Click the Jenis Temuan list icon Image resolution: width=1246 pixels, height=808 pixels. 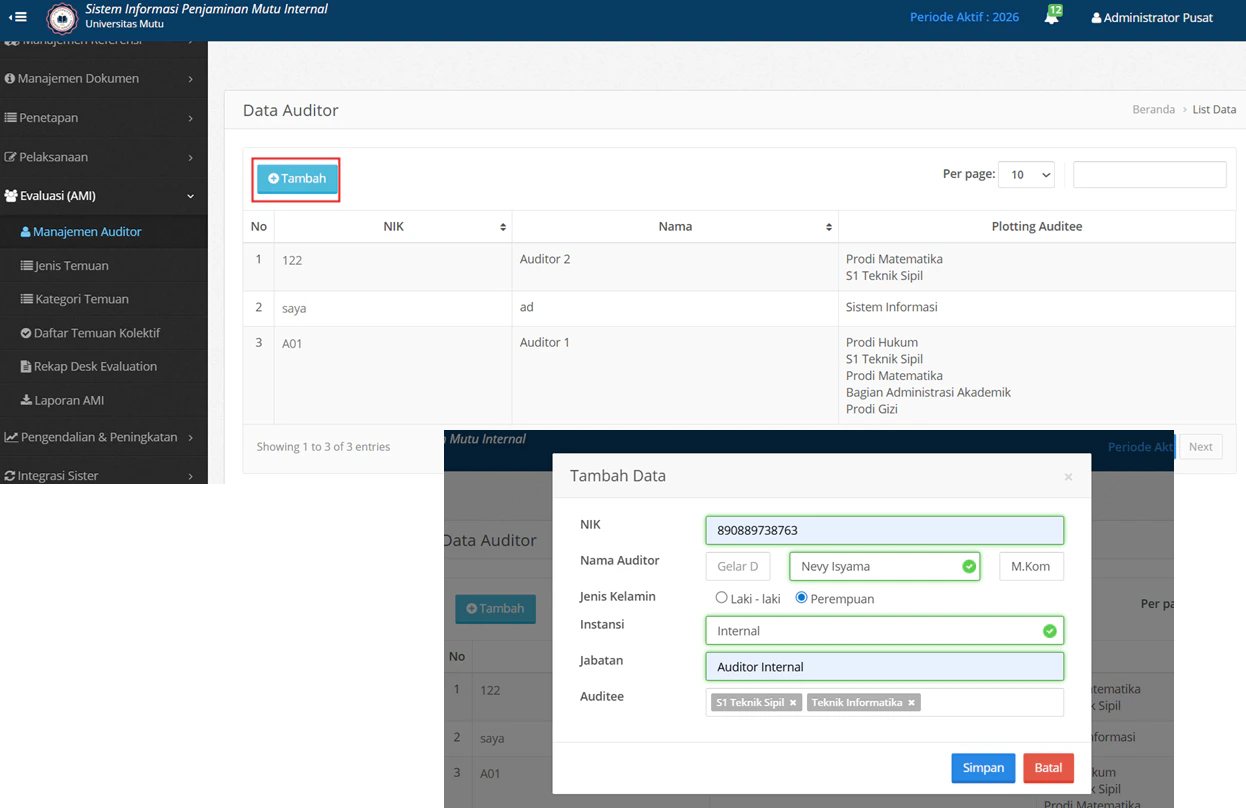pyautogui.click(x=27, y=266)
